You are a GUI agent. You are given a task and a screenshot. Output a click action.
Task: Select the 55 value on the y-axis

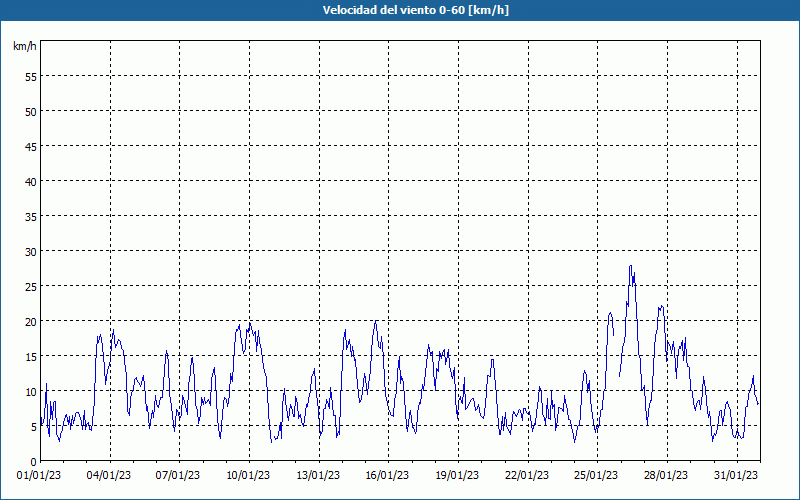(x=31, y=77)
